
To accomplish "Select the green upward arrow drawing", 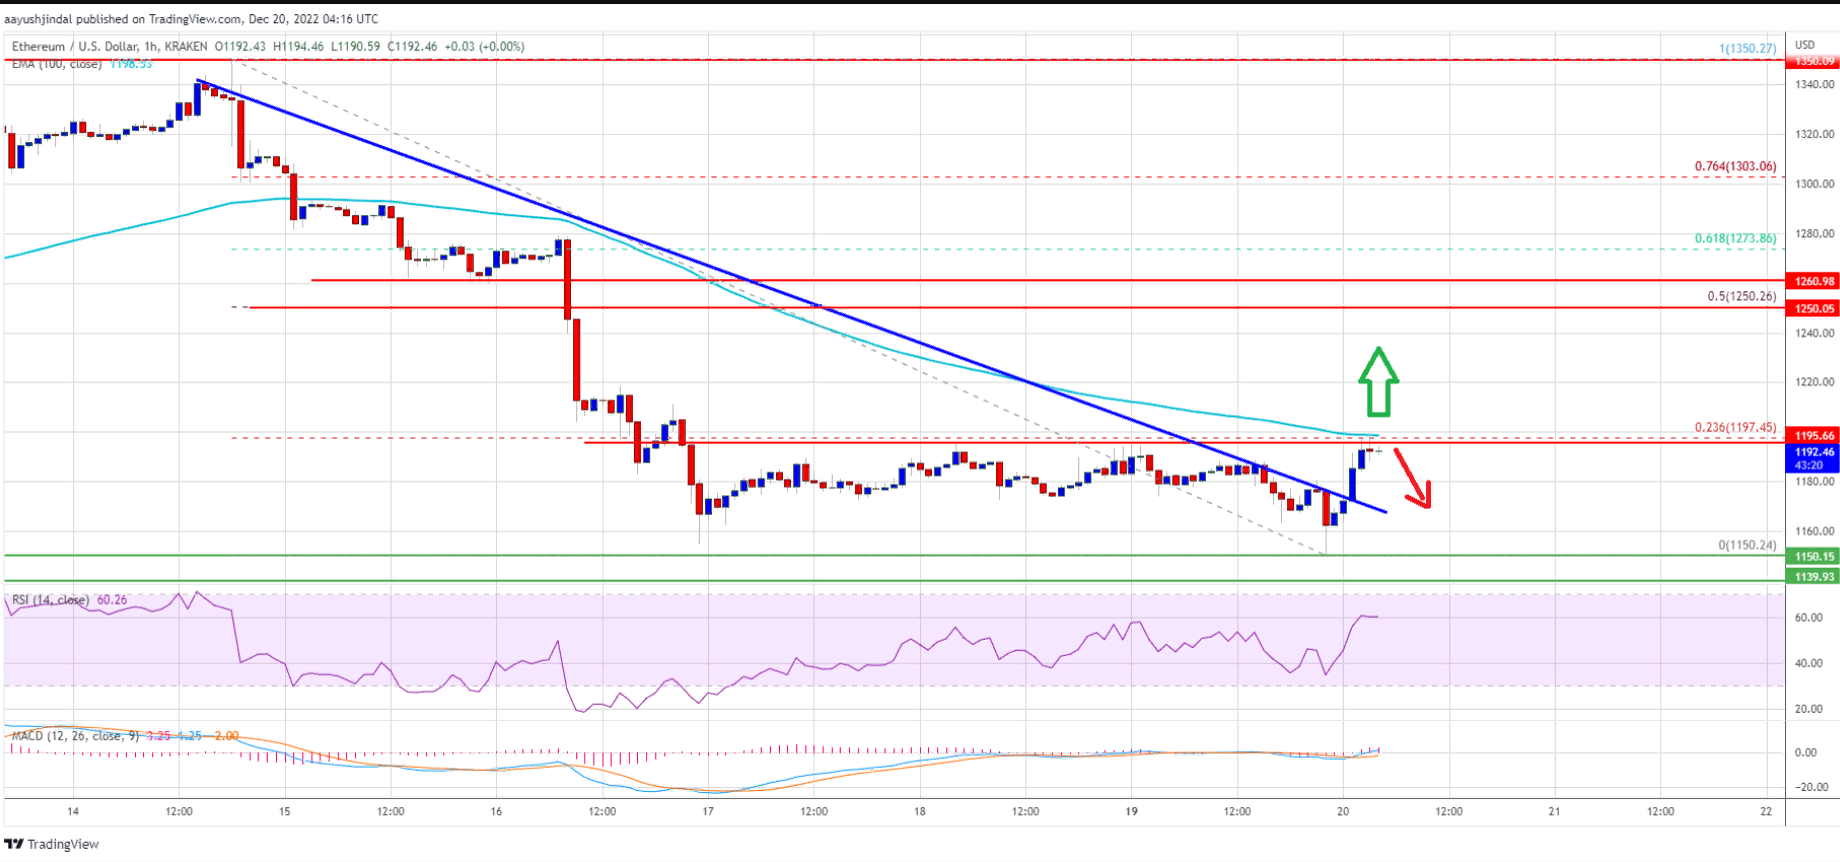I will (x=1378, y=382).
